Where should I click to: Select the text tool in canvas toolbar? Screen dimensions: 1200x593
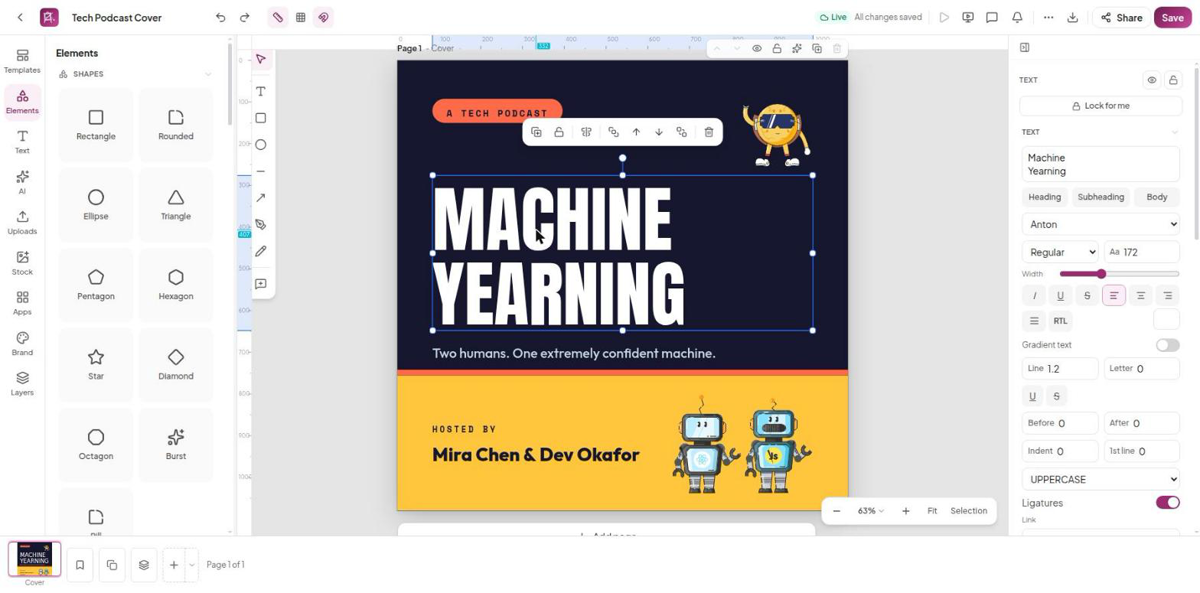click(x=261, y=91)
